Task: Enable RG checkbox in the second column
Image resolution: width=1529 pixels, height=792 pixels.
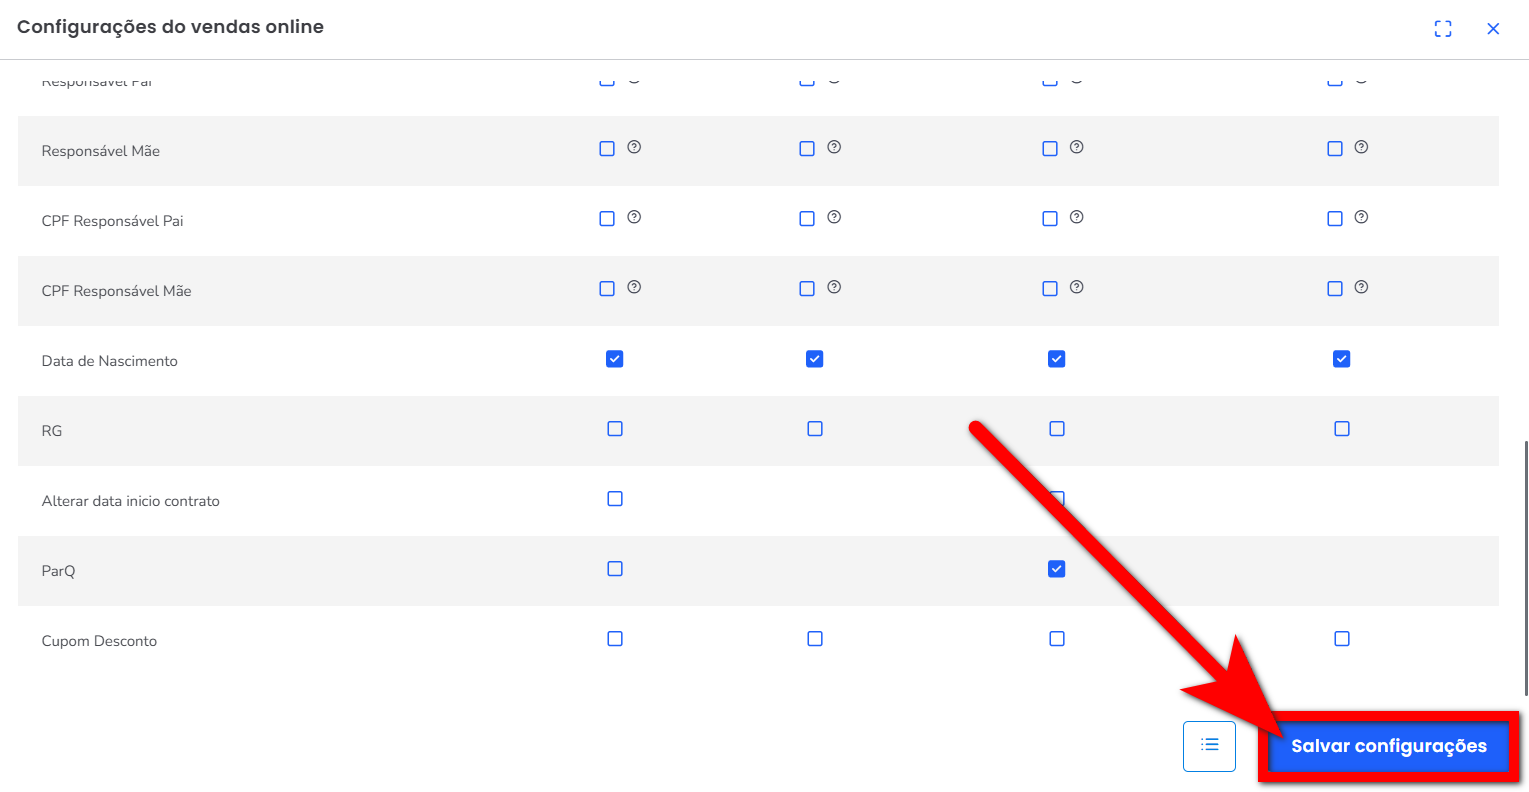Action: (815, 429)
